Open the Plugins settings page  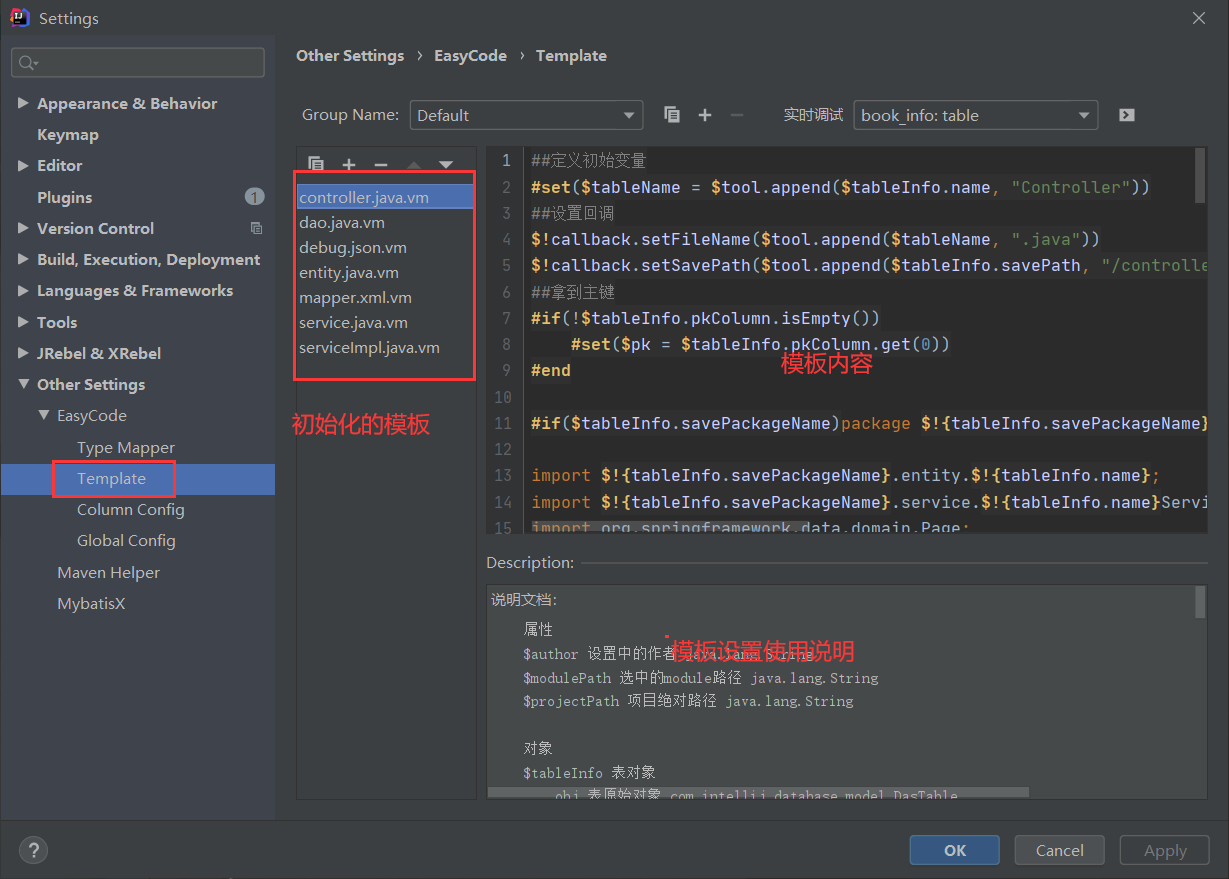(x=65, y=197)
